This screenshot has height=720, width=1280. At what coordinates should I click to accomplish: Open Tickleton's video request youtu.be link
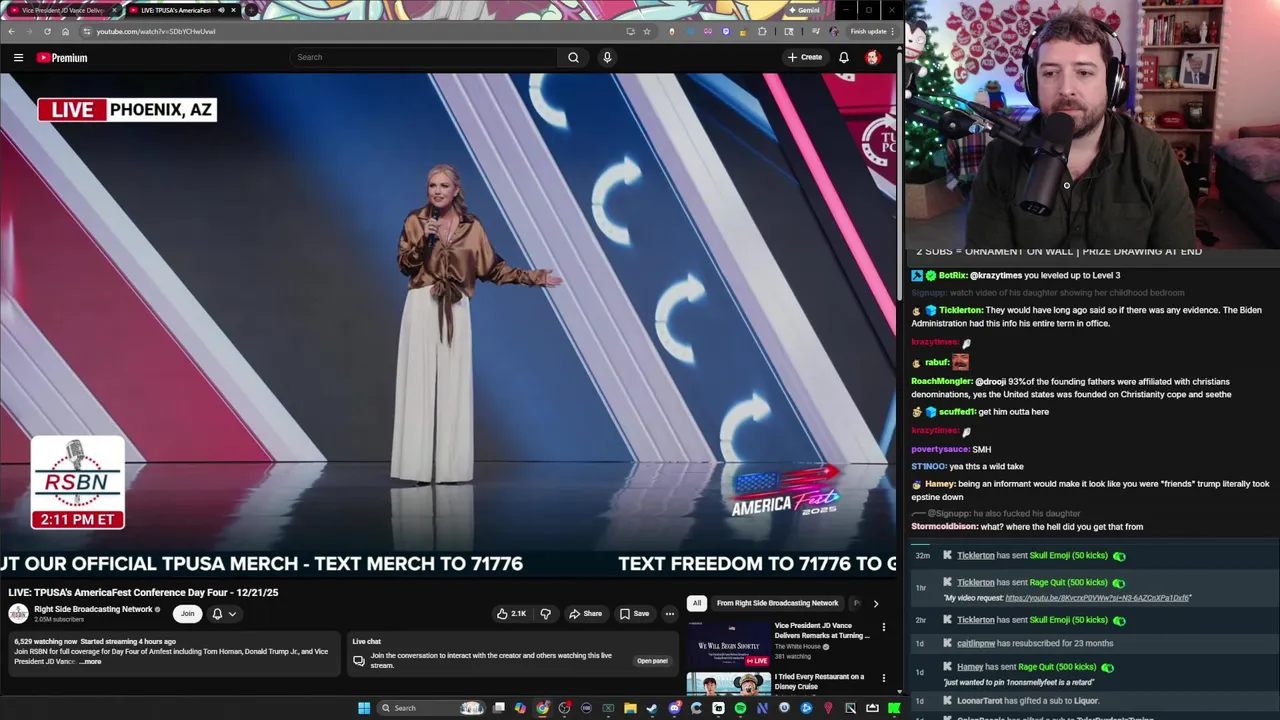1097,598
